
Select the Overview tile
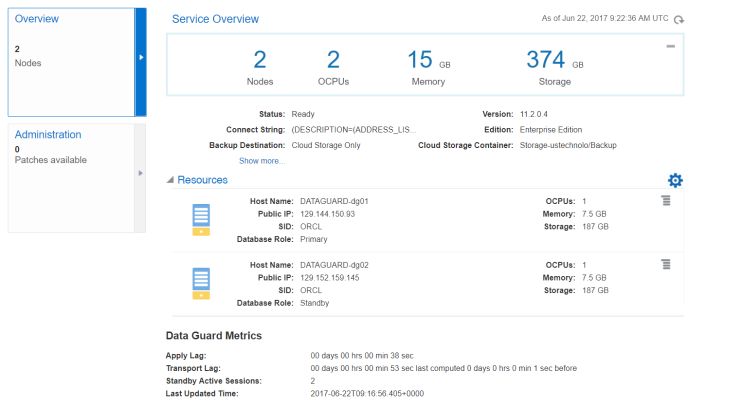(x=70, y=60)
